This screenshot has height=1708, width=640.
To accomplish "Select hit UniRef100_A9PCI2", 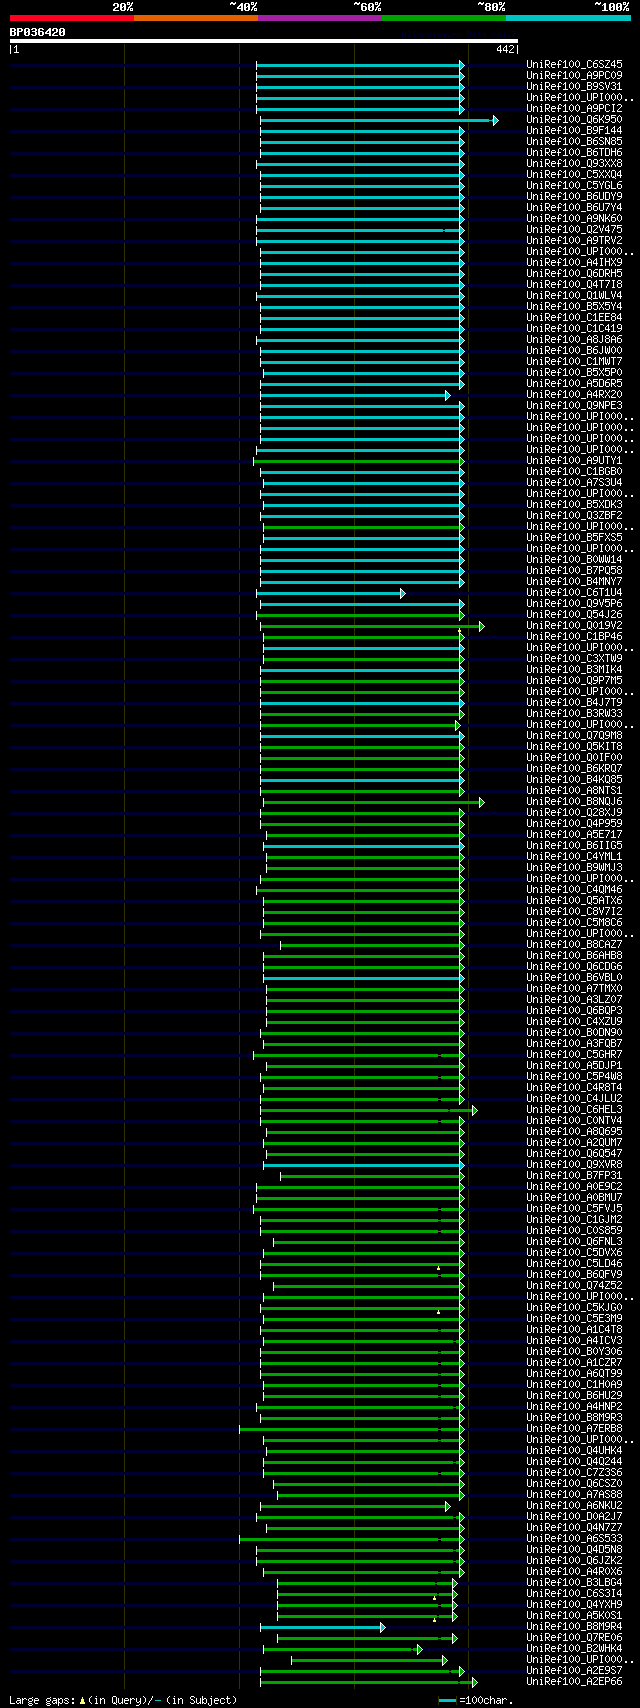I will pyautogui.click(x=574, y=109).
